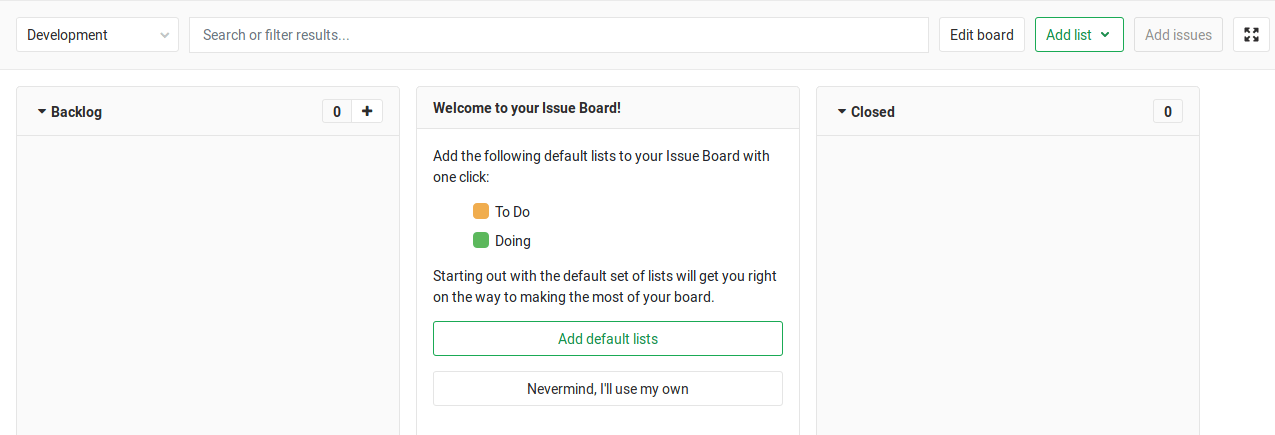Click the Add issues button

coord(1178,35)
